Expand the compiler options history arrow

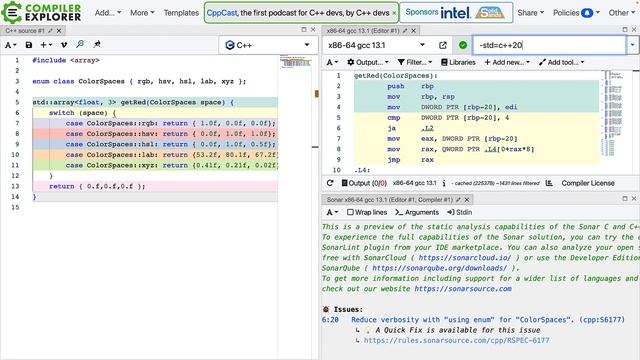[x=632, y=45]
